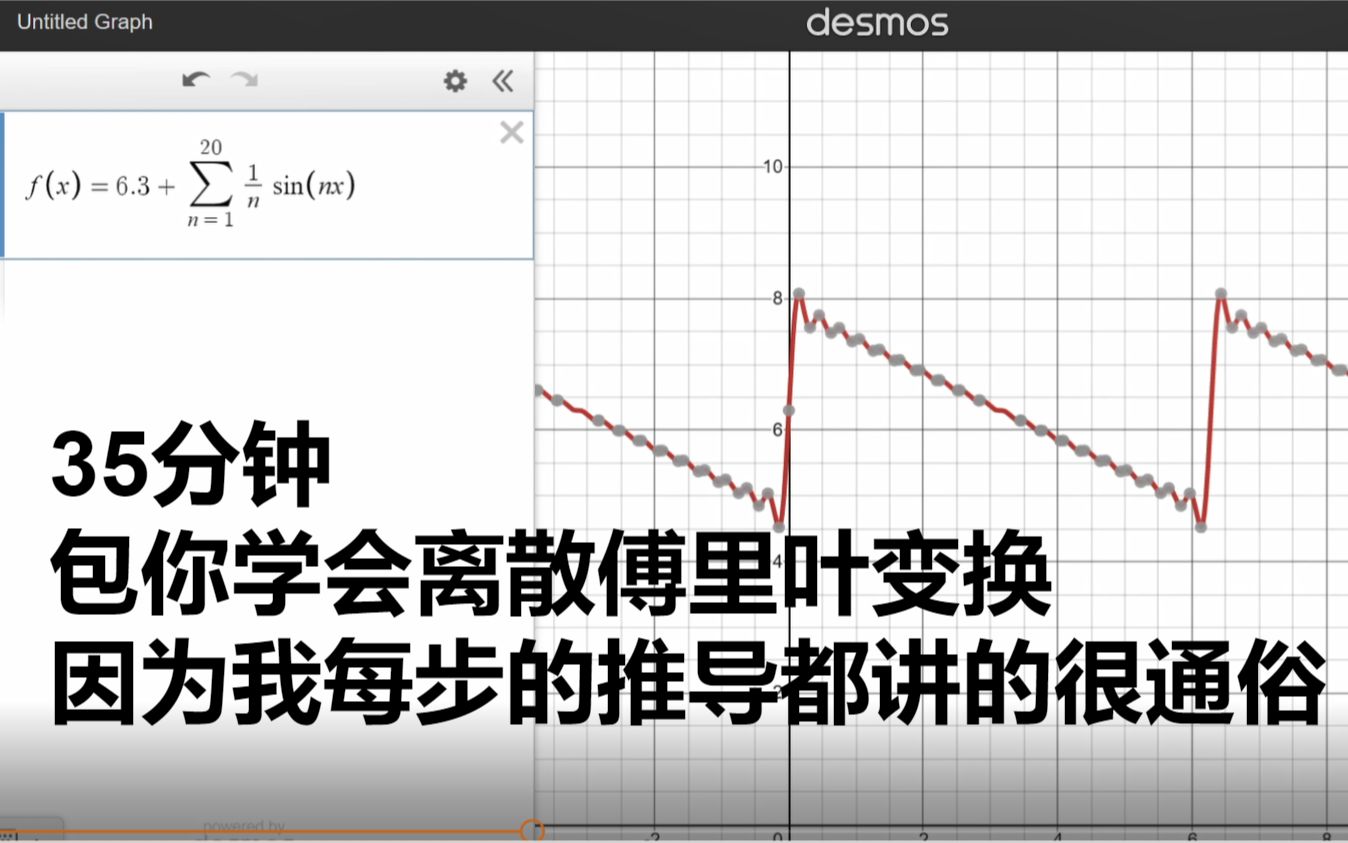This screenshot has width=1348, height=843.
Task: Click the Untitled Graph title
Action: [x=85, y=21]
